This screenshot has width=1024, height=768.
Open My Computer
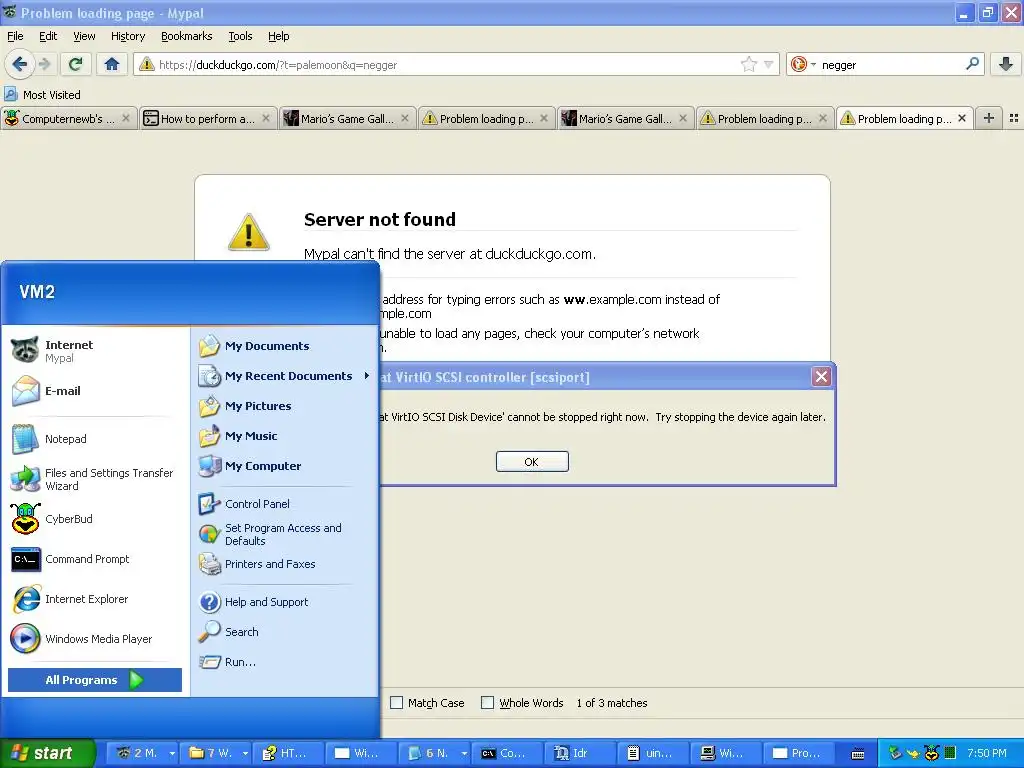click(x=263, y=466)
